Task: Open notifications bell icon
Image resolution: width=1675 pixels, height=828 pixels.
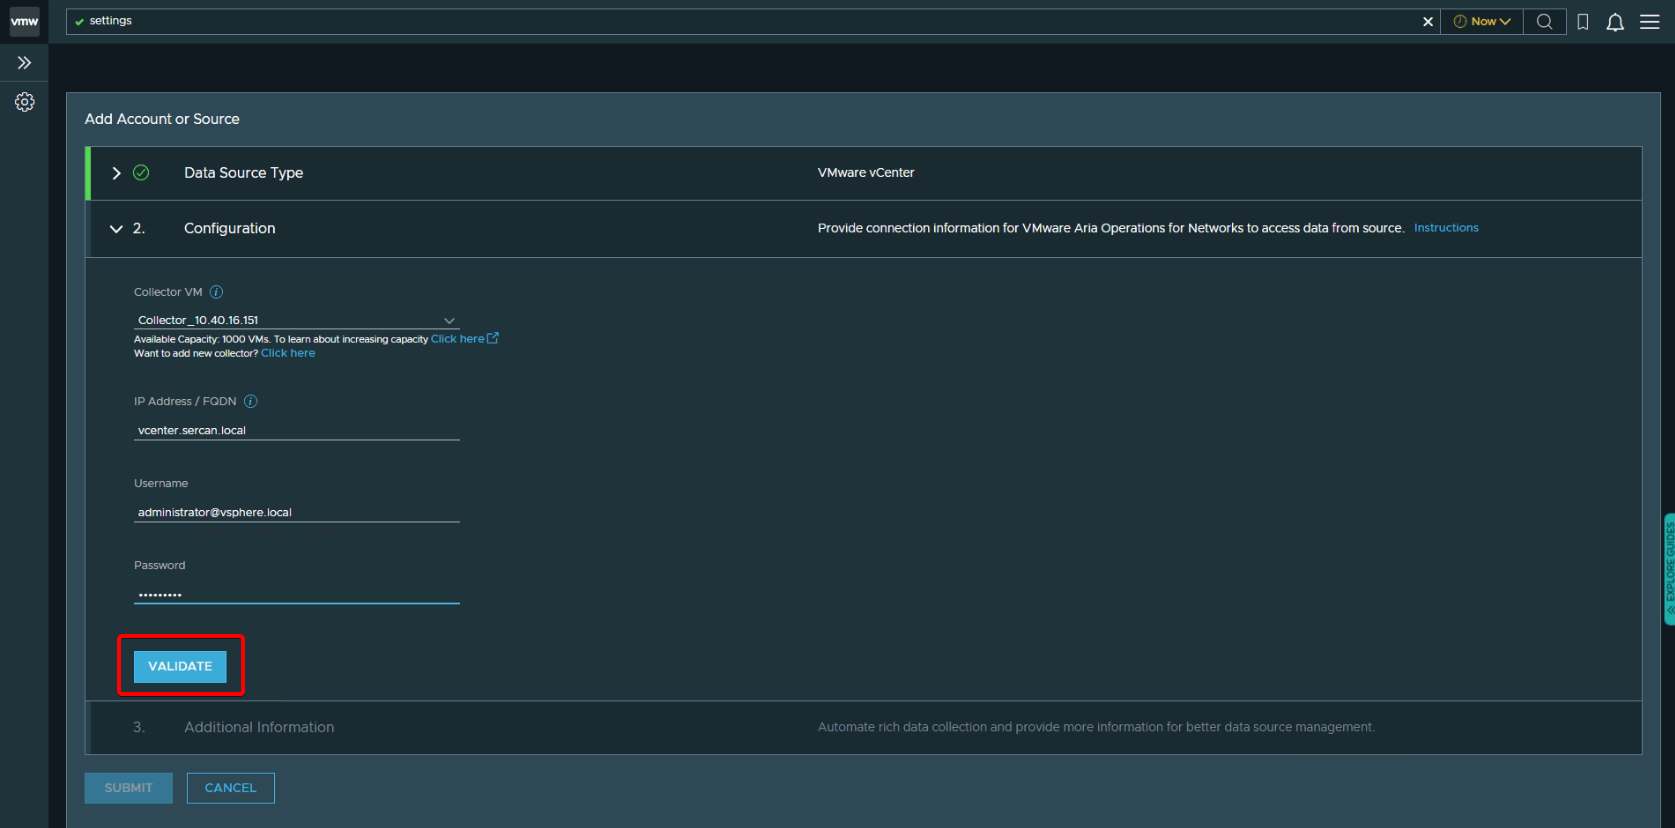Action: 1614,22
